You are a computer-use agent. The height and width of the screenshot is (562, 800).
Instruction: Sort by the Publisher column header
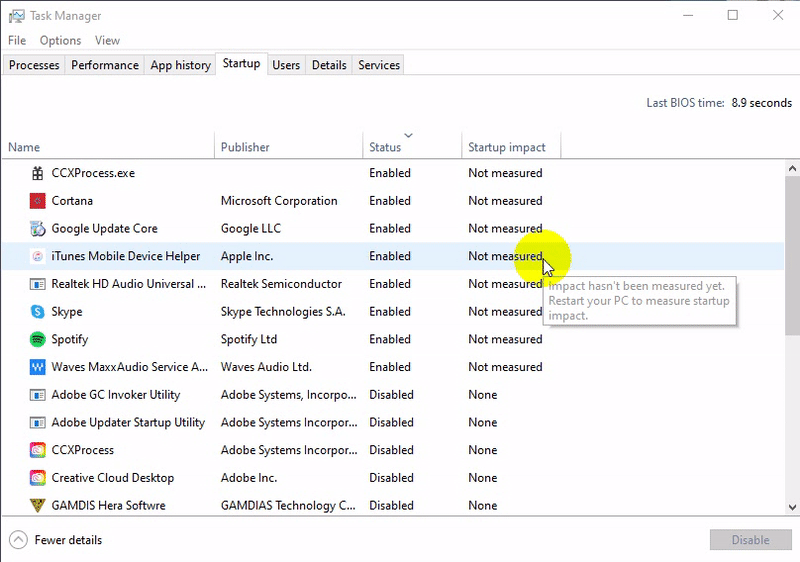[x=245, y=147]
